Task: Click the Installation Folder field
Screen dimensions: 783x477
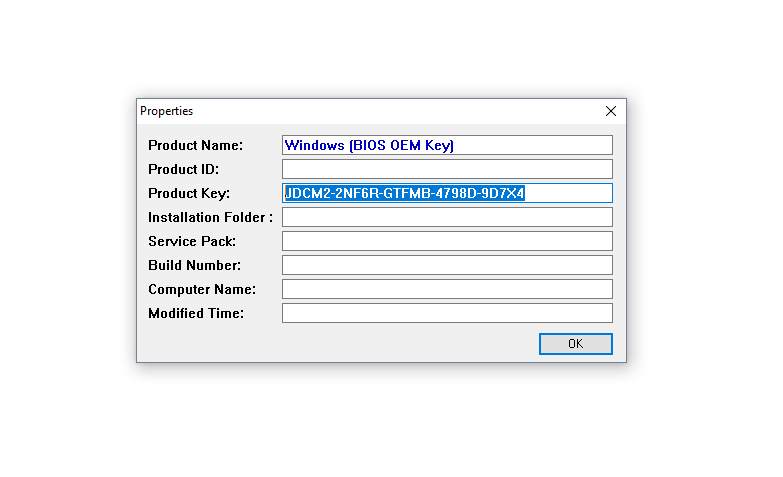Action: [447, 217]
